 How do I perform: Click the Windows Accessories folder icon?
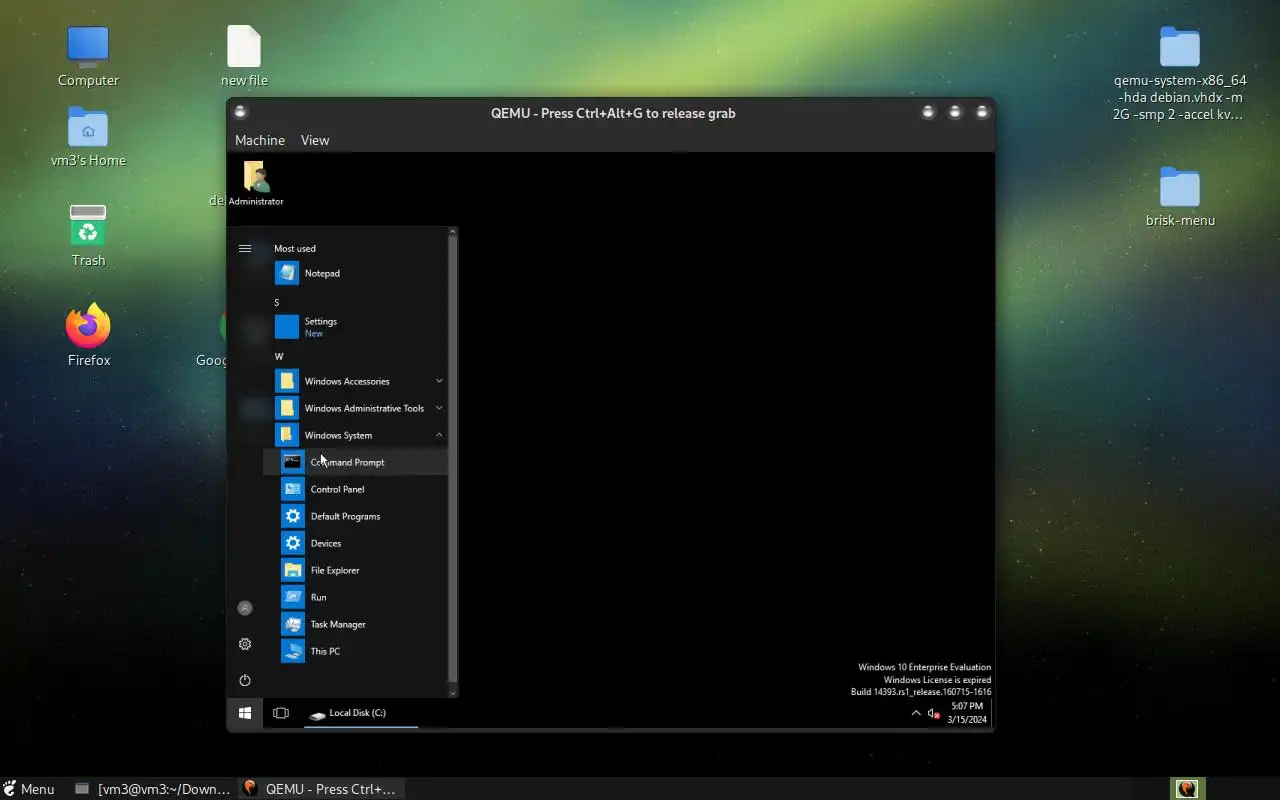pyautogui.click(x=287, y=381)
